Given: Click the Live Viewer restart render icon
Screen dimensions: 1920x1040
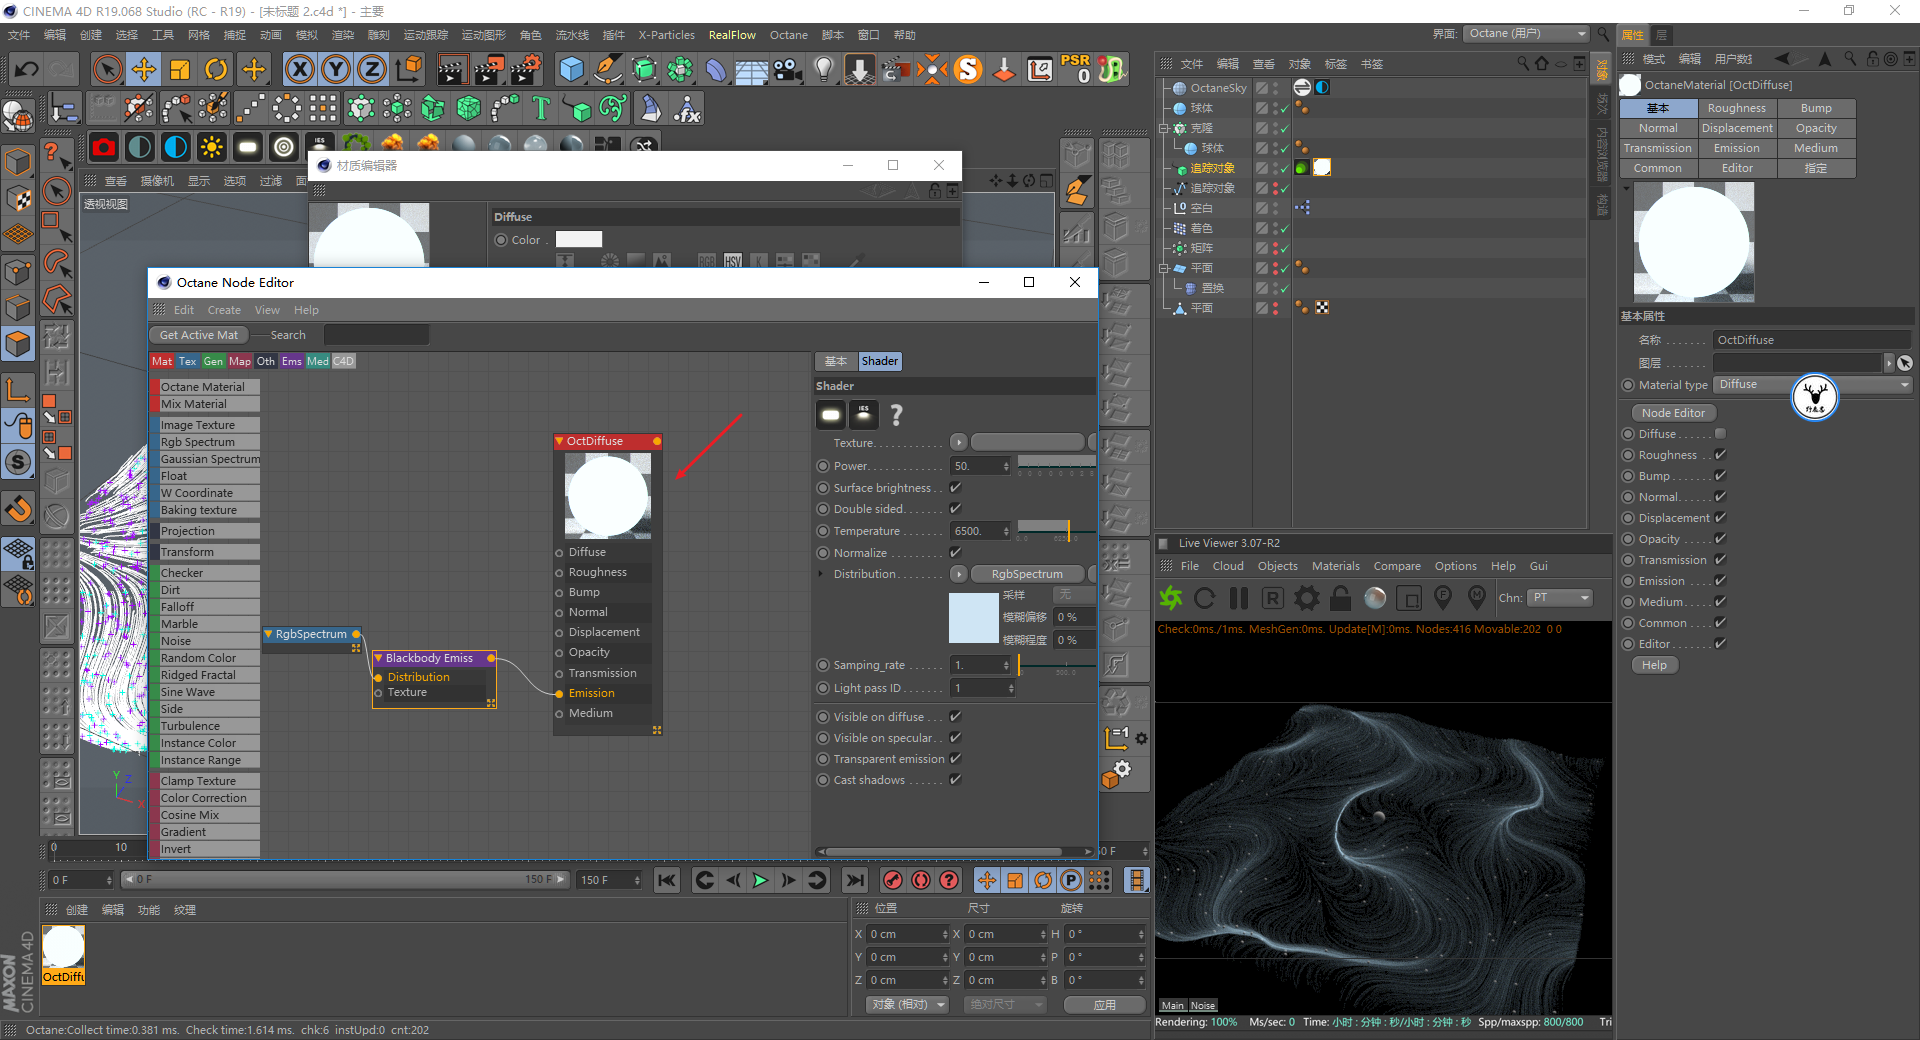Looking at the screenshot, I should pos(1205,598).
